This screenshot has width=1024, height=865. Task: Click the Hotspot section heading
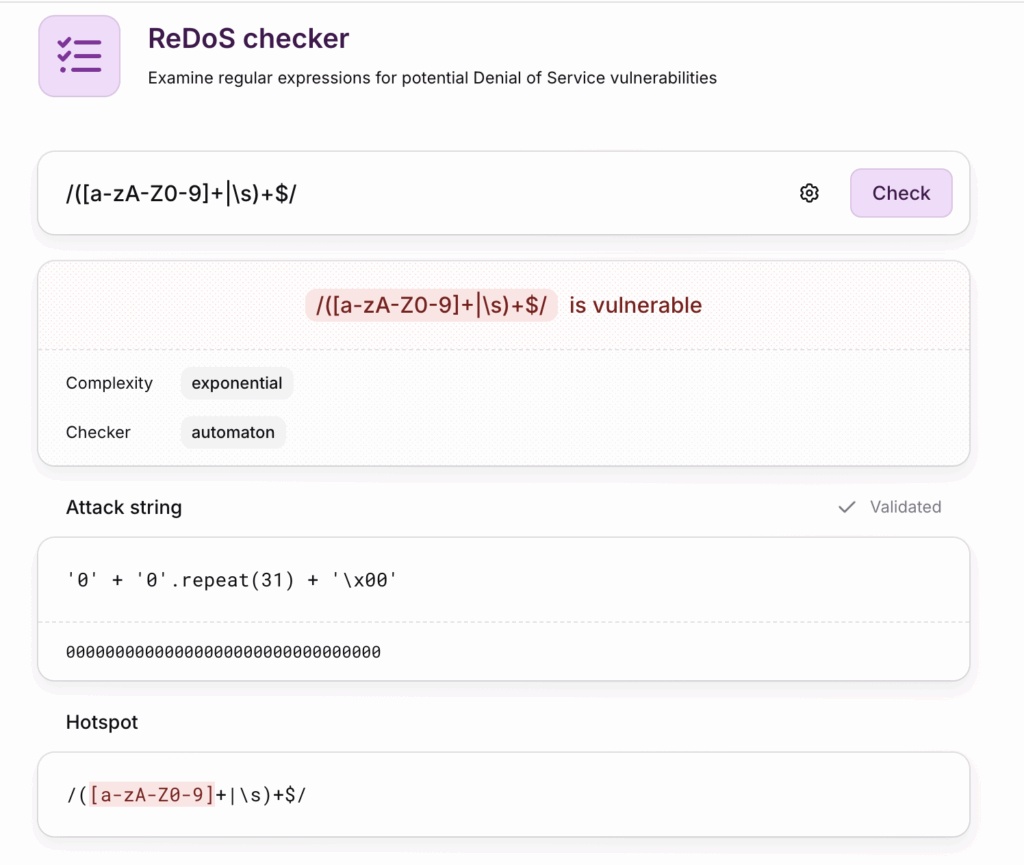(x=102, y=722)
